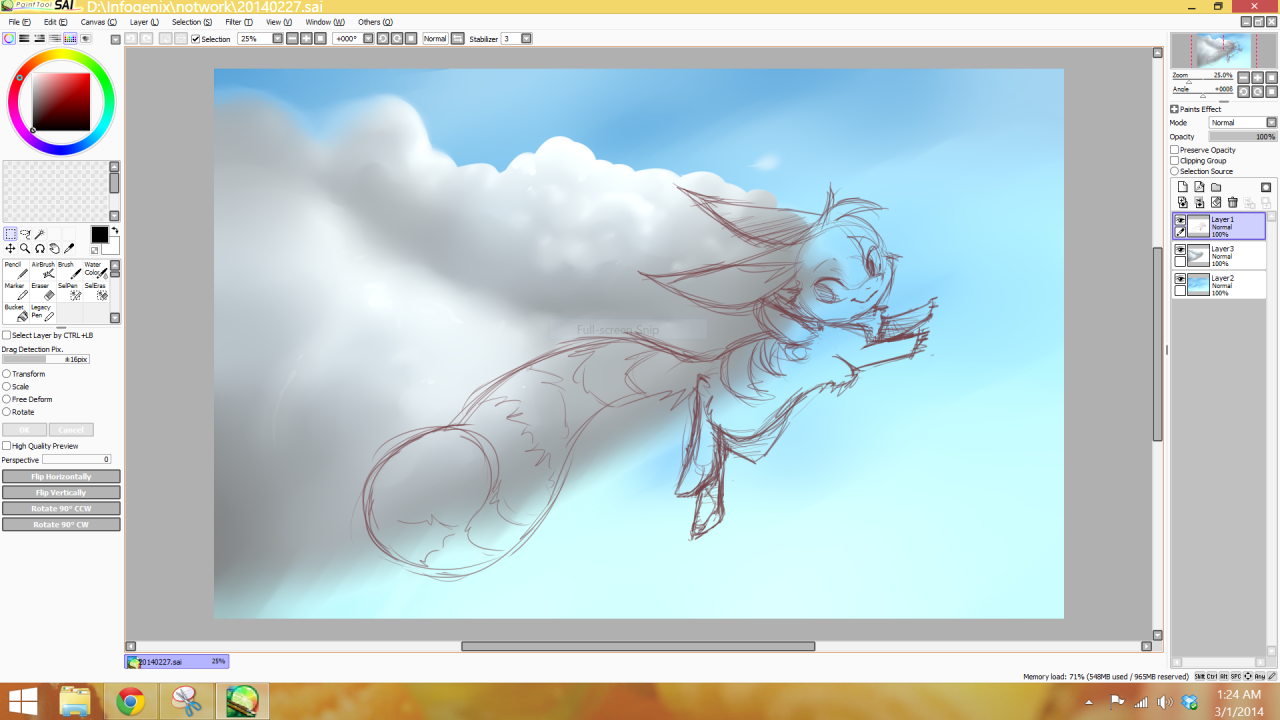Screen dimensions: 1280x720
Task: Click the Normal view mode button
Action: [x=435, y=39]
